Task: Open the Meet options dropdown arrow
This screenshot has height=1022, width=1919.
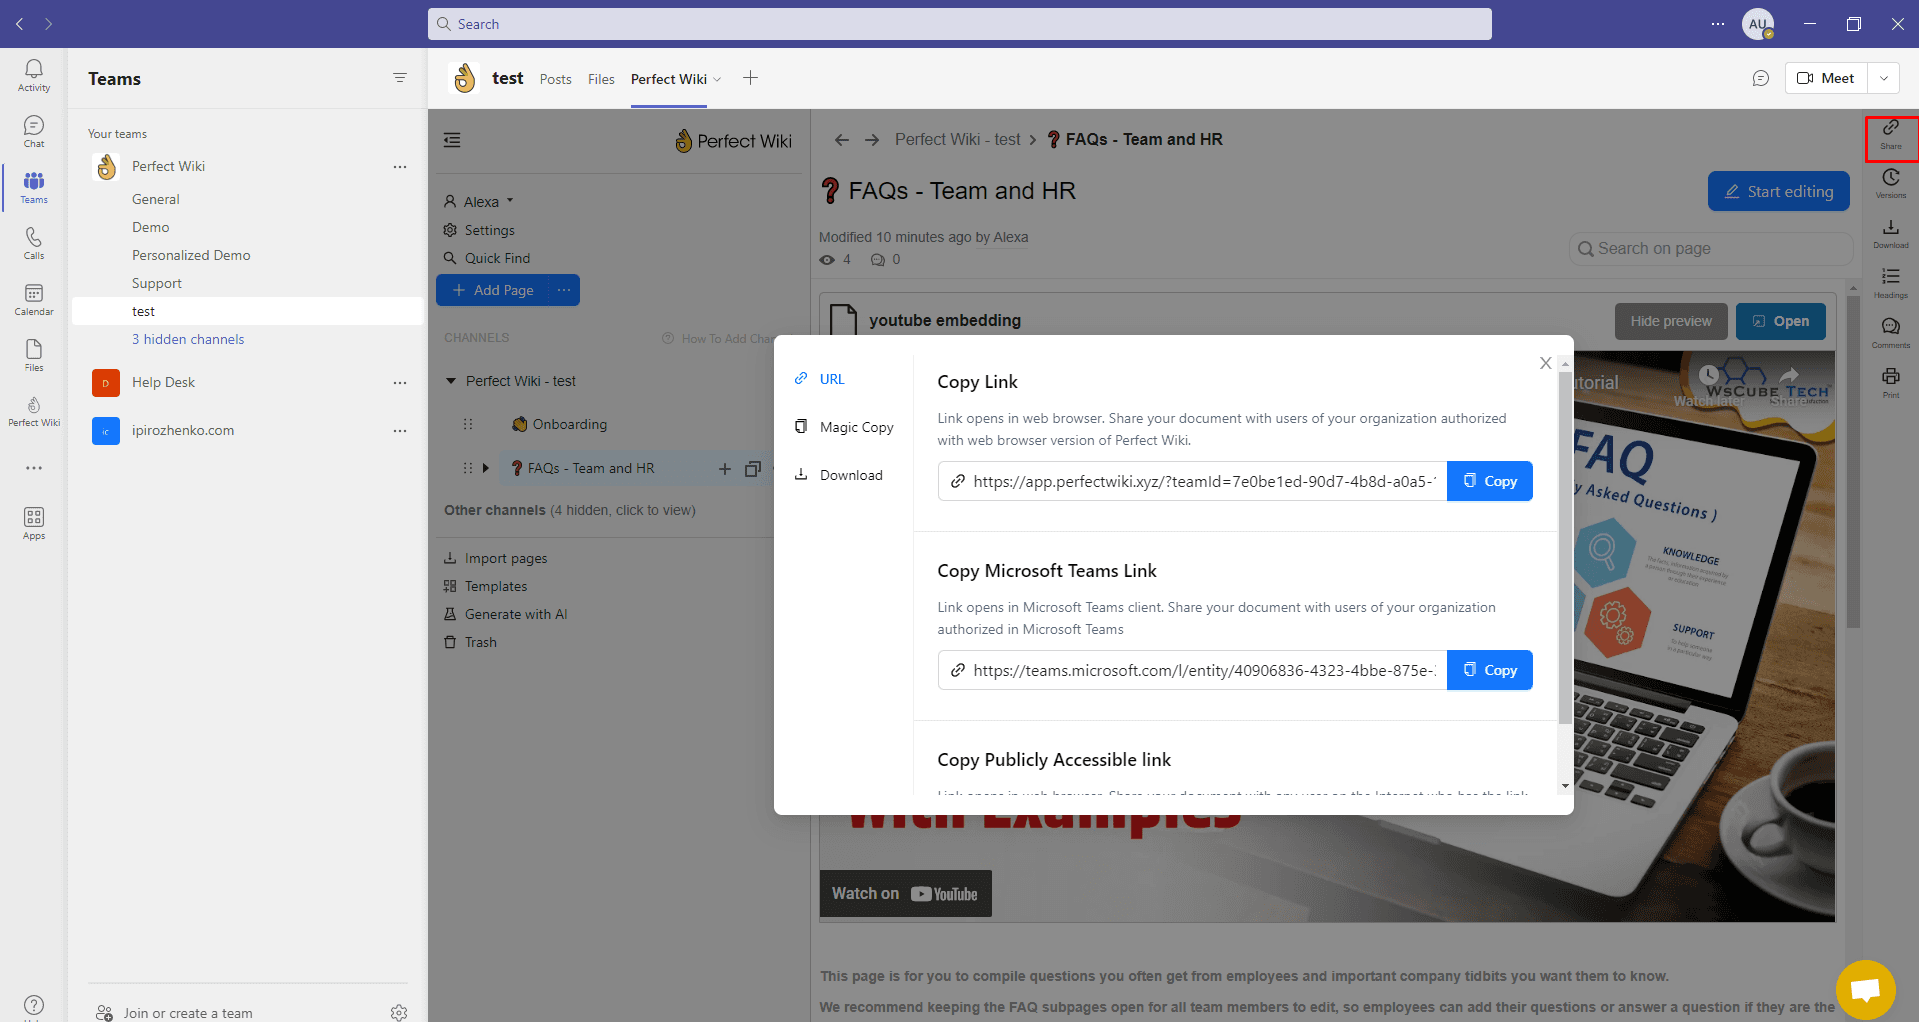Action: [1884, 78]
